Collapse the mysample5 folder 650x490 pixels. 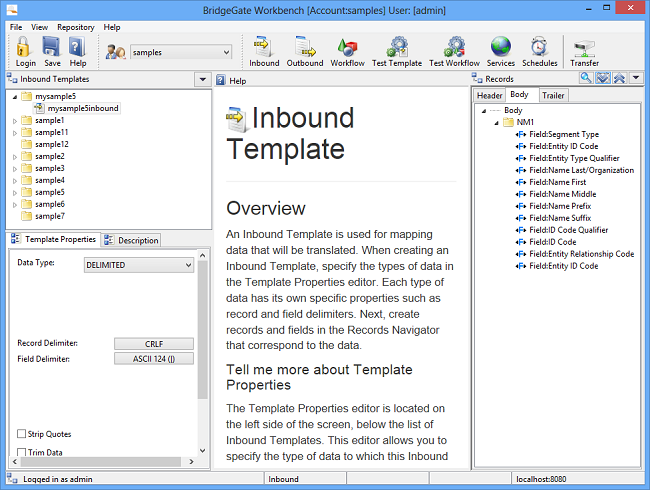[x=15, y=97]
